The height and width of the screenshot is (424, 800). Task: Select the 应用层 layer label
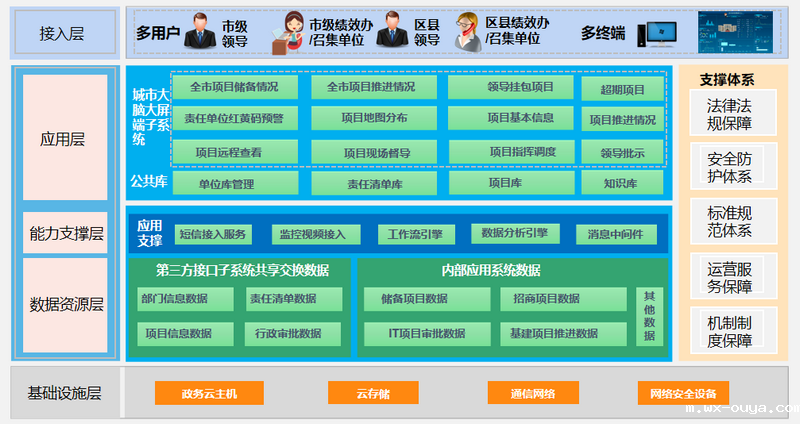click(64, 138)
